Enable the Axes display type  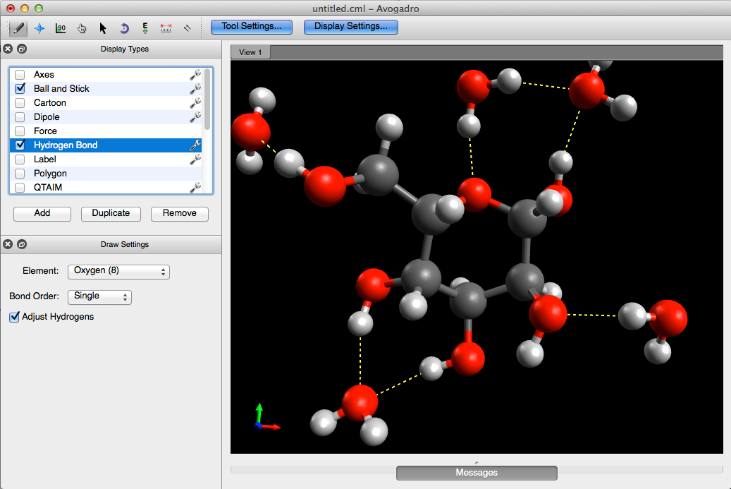pyautogui.click(x=20, y=75)
